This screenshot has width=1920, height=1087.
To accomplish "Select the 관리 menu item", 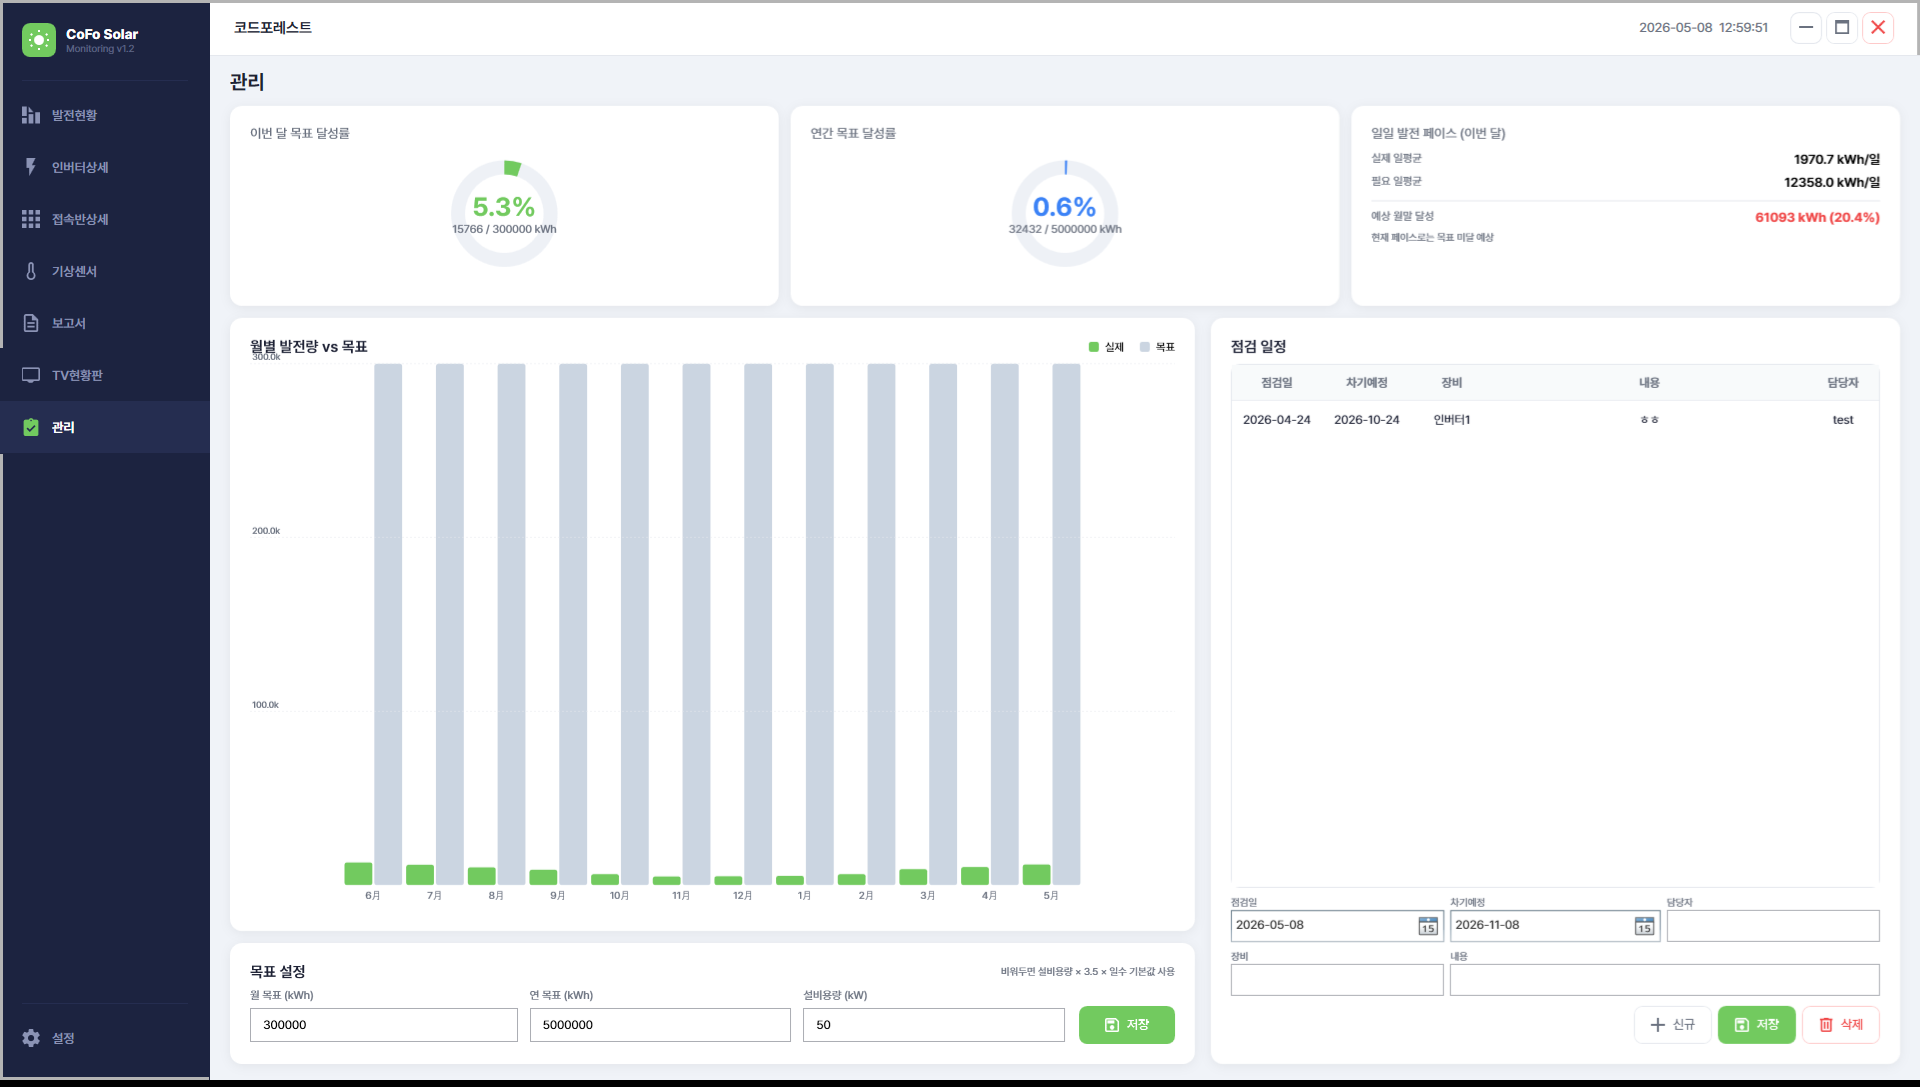I will pyautogui.click(x=105, y=427).
